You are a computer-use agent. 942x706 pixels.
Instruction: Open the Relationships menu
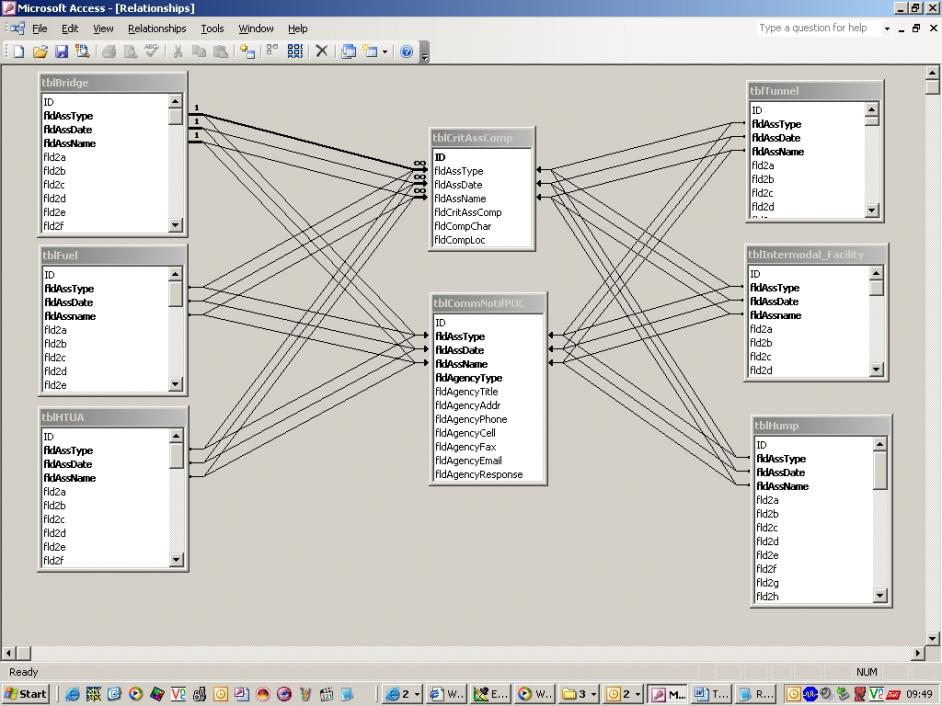click(157, 28)
